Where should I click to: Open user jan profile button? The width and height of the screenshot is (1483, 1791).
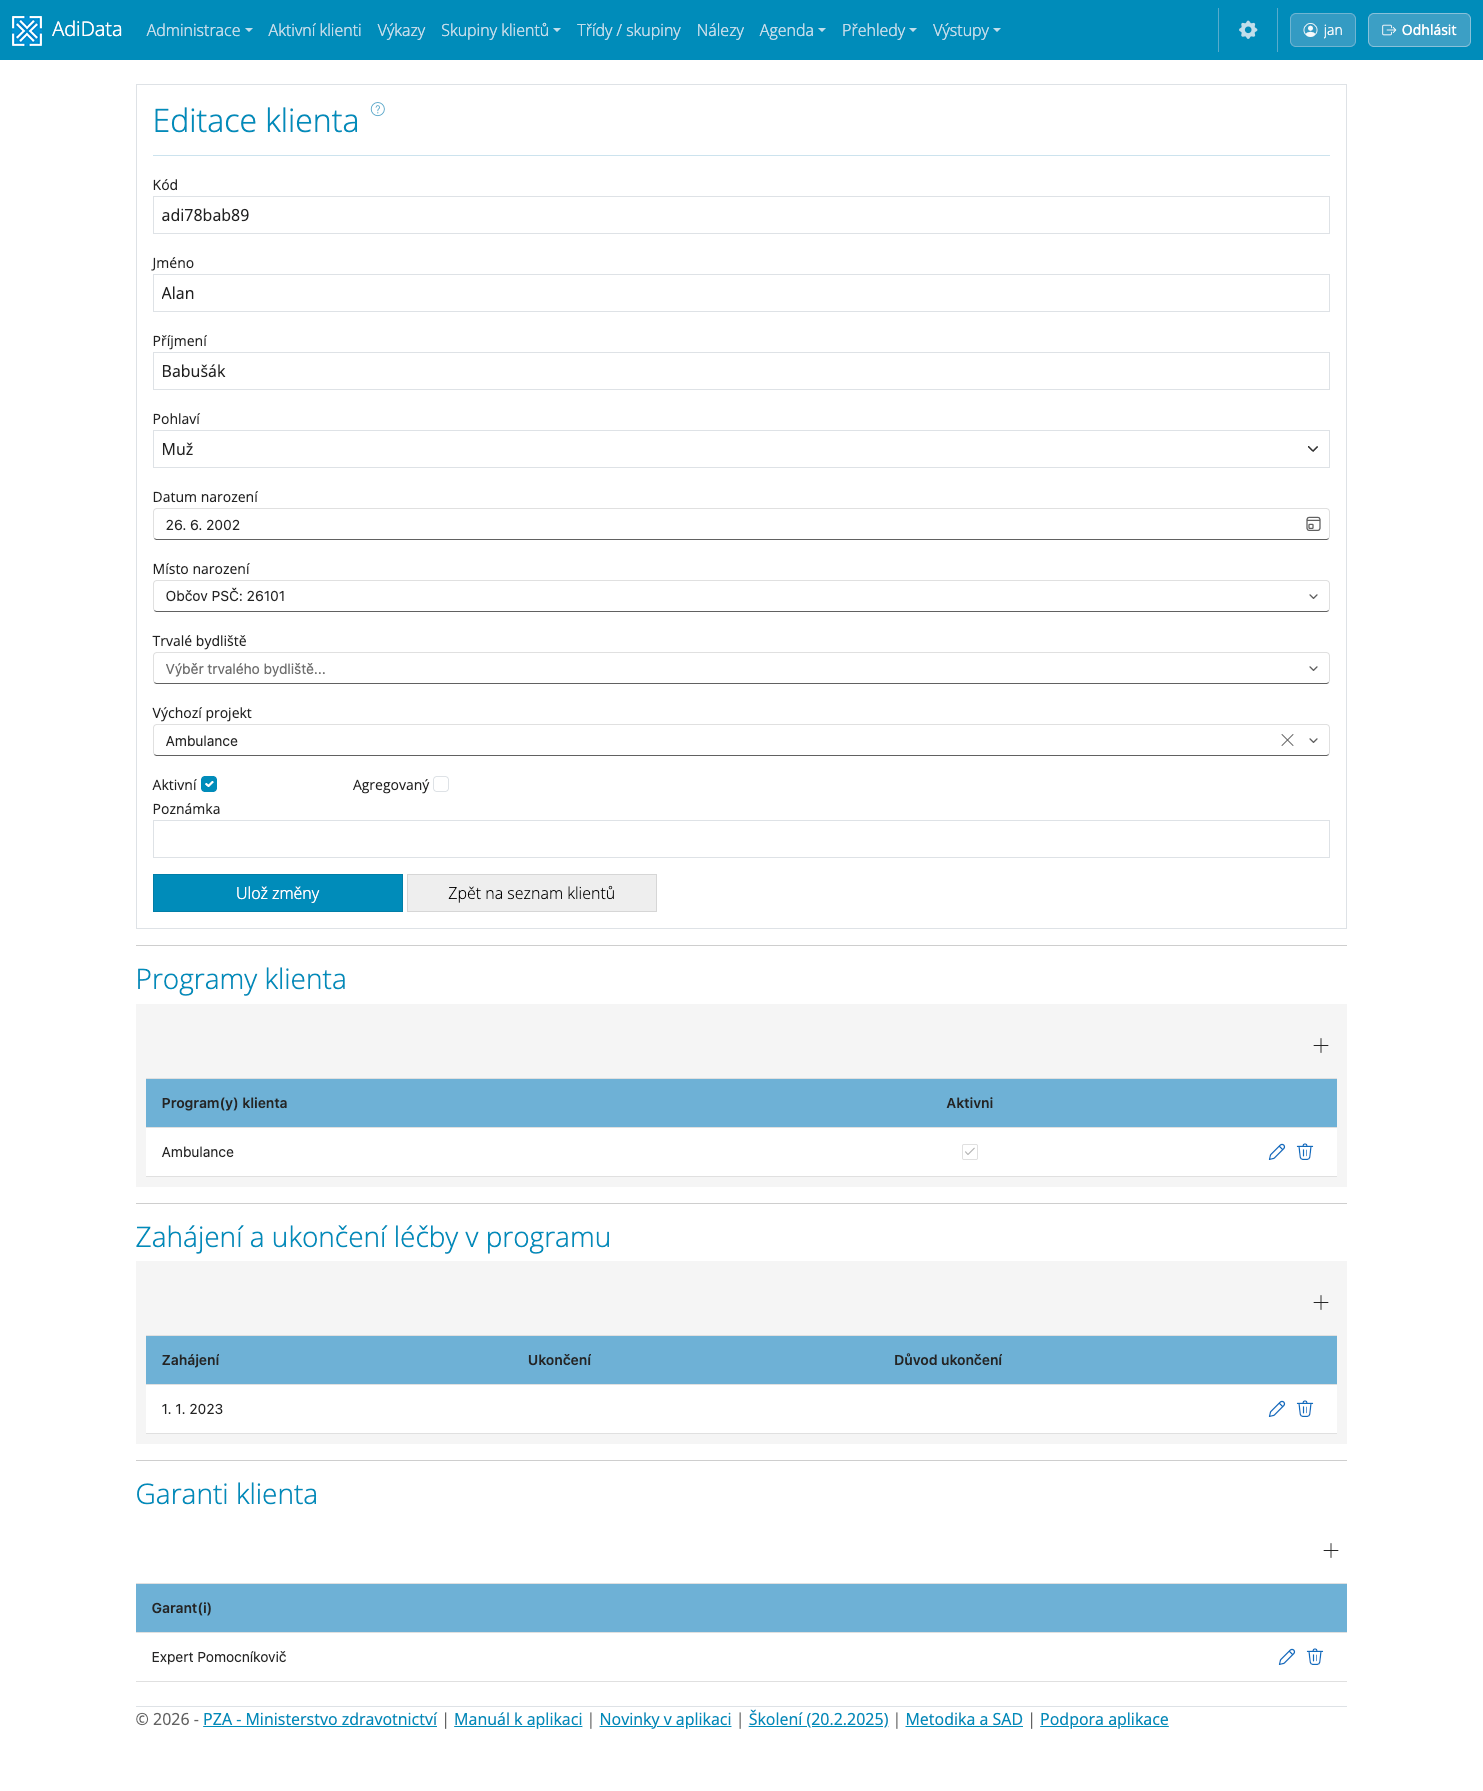pos(1323,30)
